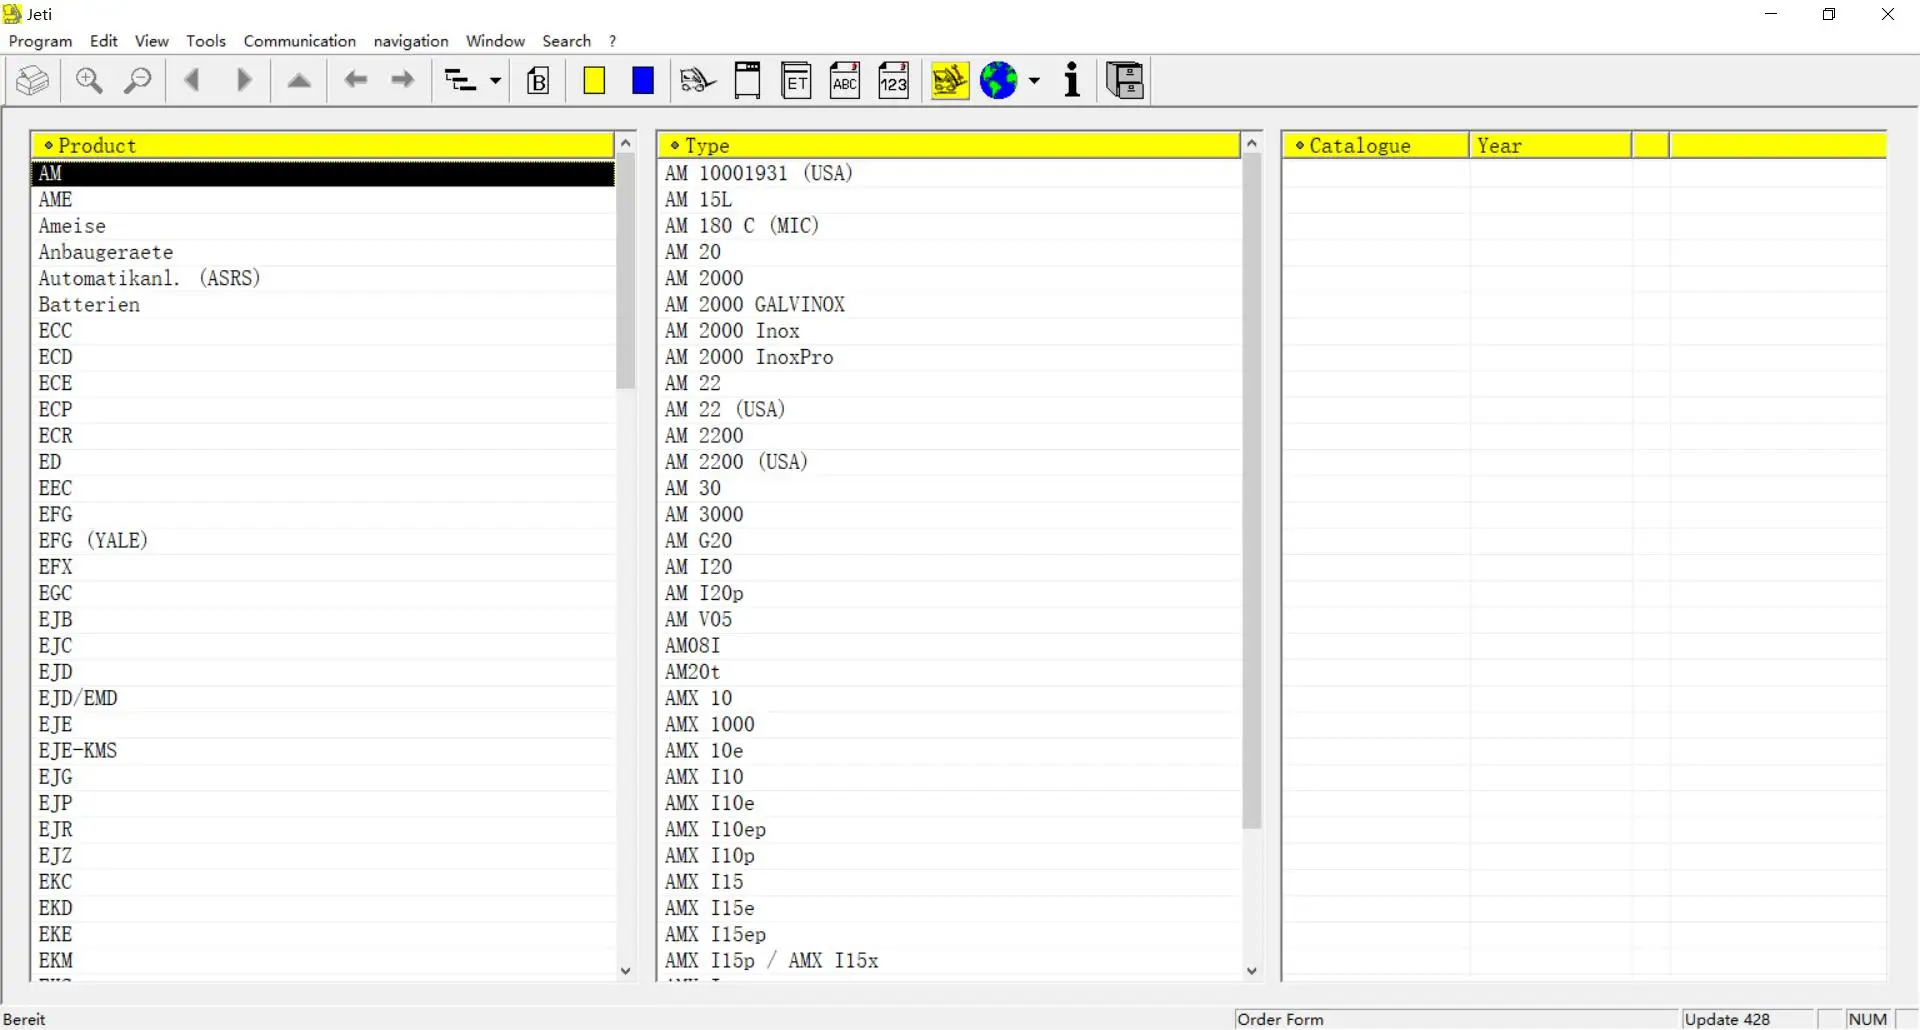The image size is (1920, 1030).
Task: Click Type list scroll down arrow
Action: pyautogui.click(x=1251, y=970)
